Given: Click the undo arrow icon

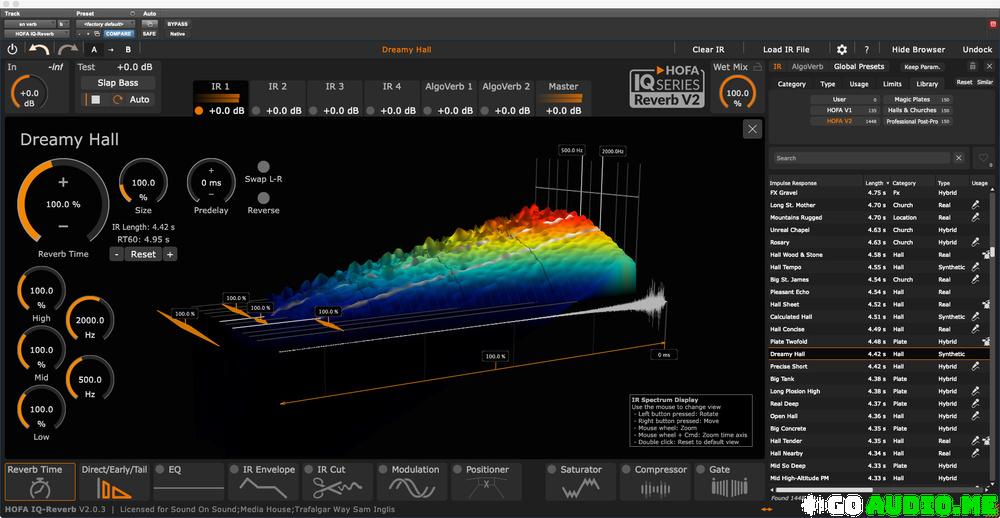Looking at the screenshot, I should point(40,49).
